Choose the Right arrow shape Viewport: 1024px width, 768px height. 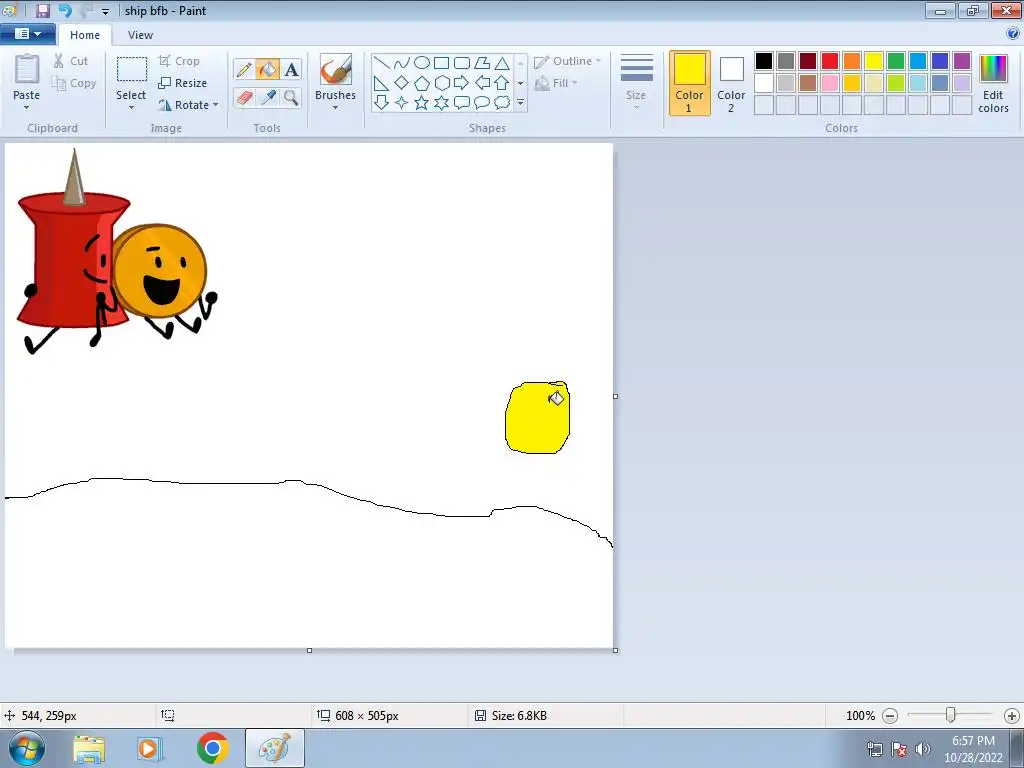click(462, 83)
